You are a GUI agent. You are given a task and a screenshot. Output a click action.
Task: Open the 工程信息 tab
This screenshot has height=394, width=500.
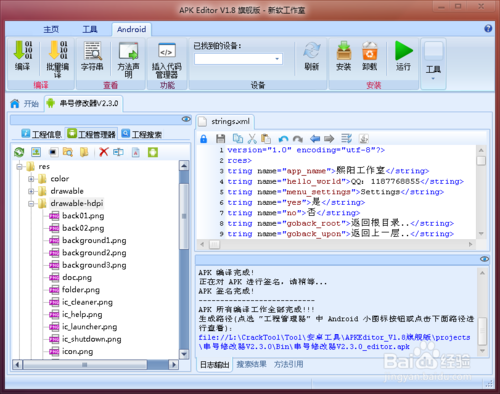pos(41,134)
